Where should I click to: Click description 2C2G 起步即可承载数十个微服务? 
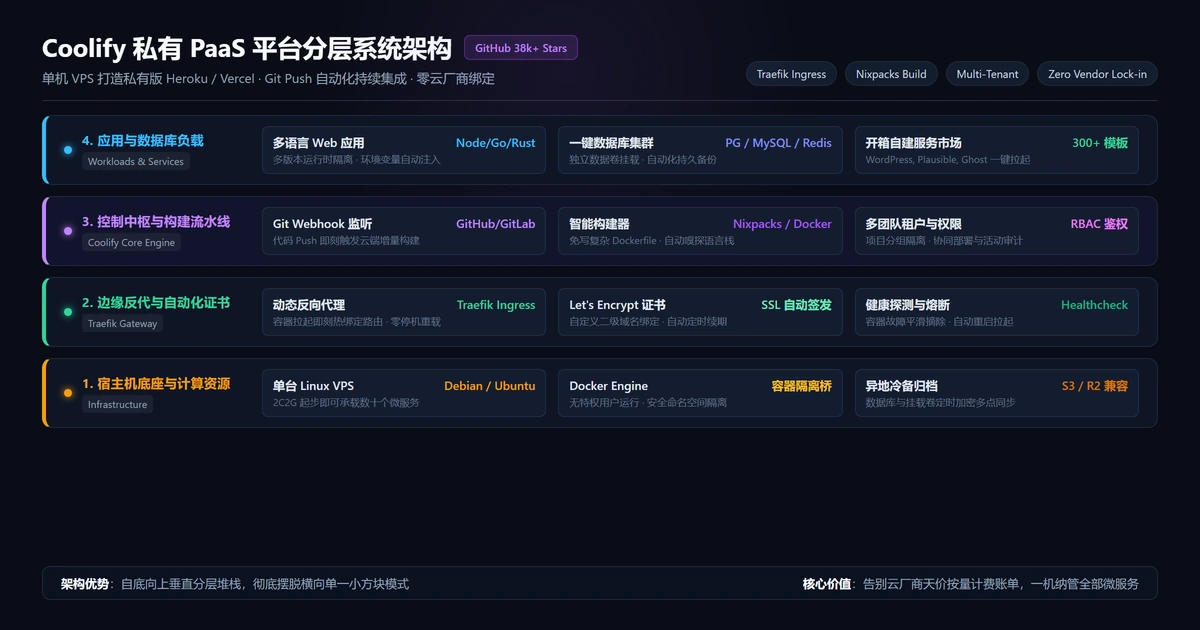point(346,402)
